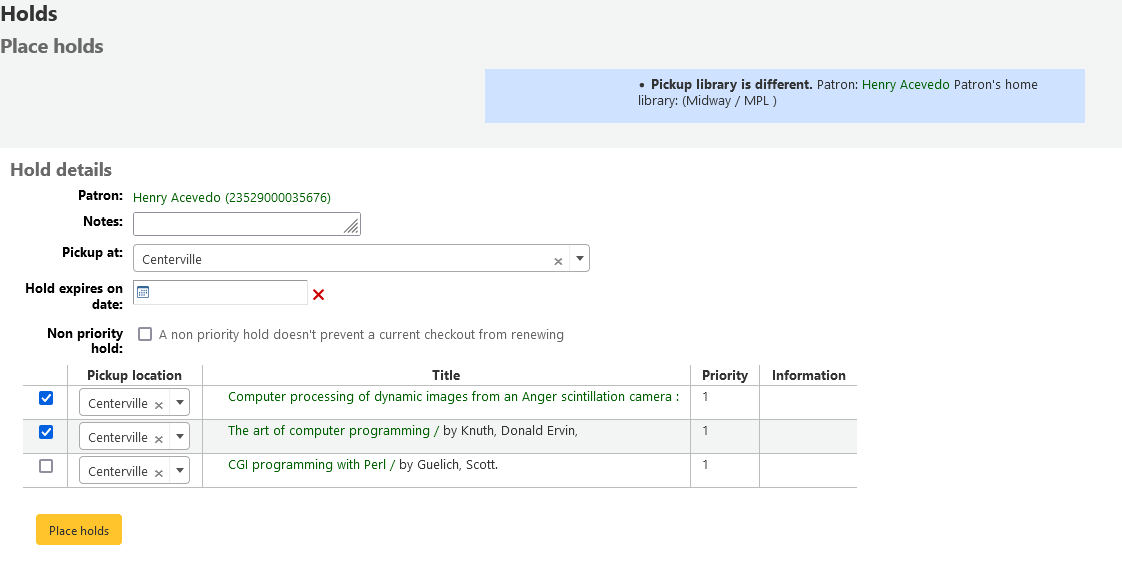Viewport: 1122px width, 580px height.
Task: Expand pickup location dropdown for Anger scintillation row
Action: click(178, 403)
